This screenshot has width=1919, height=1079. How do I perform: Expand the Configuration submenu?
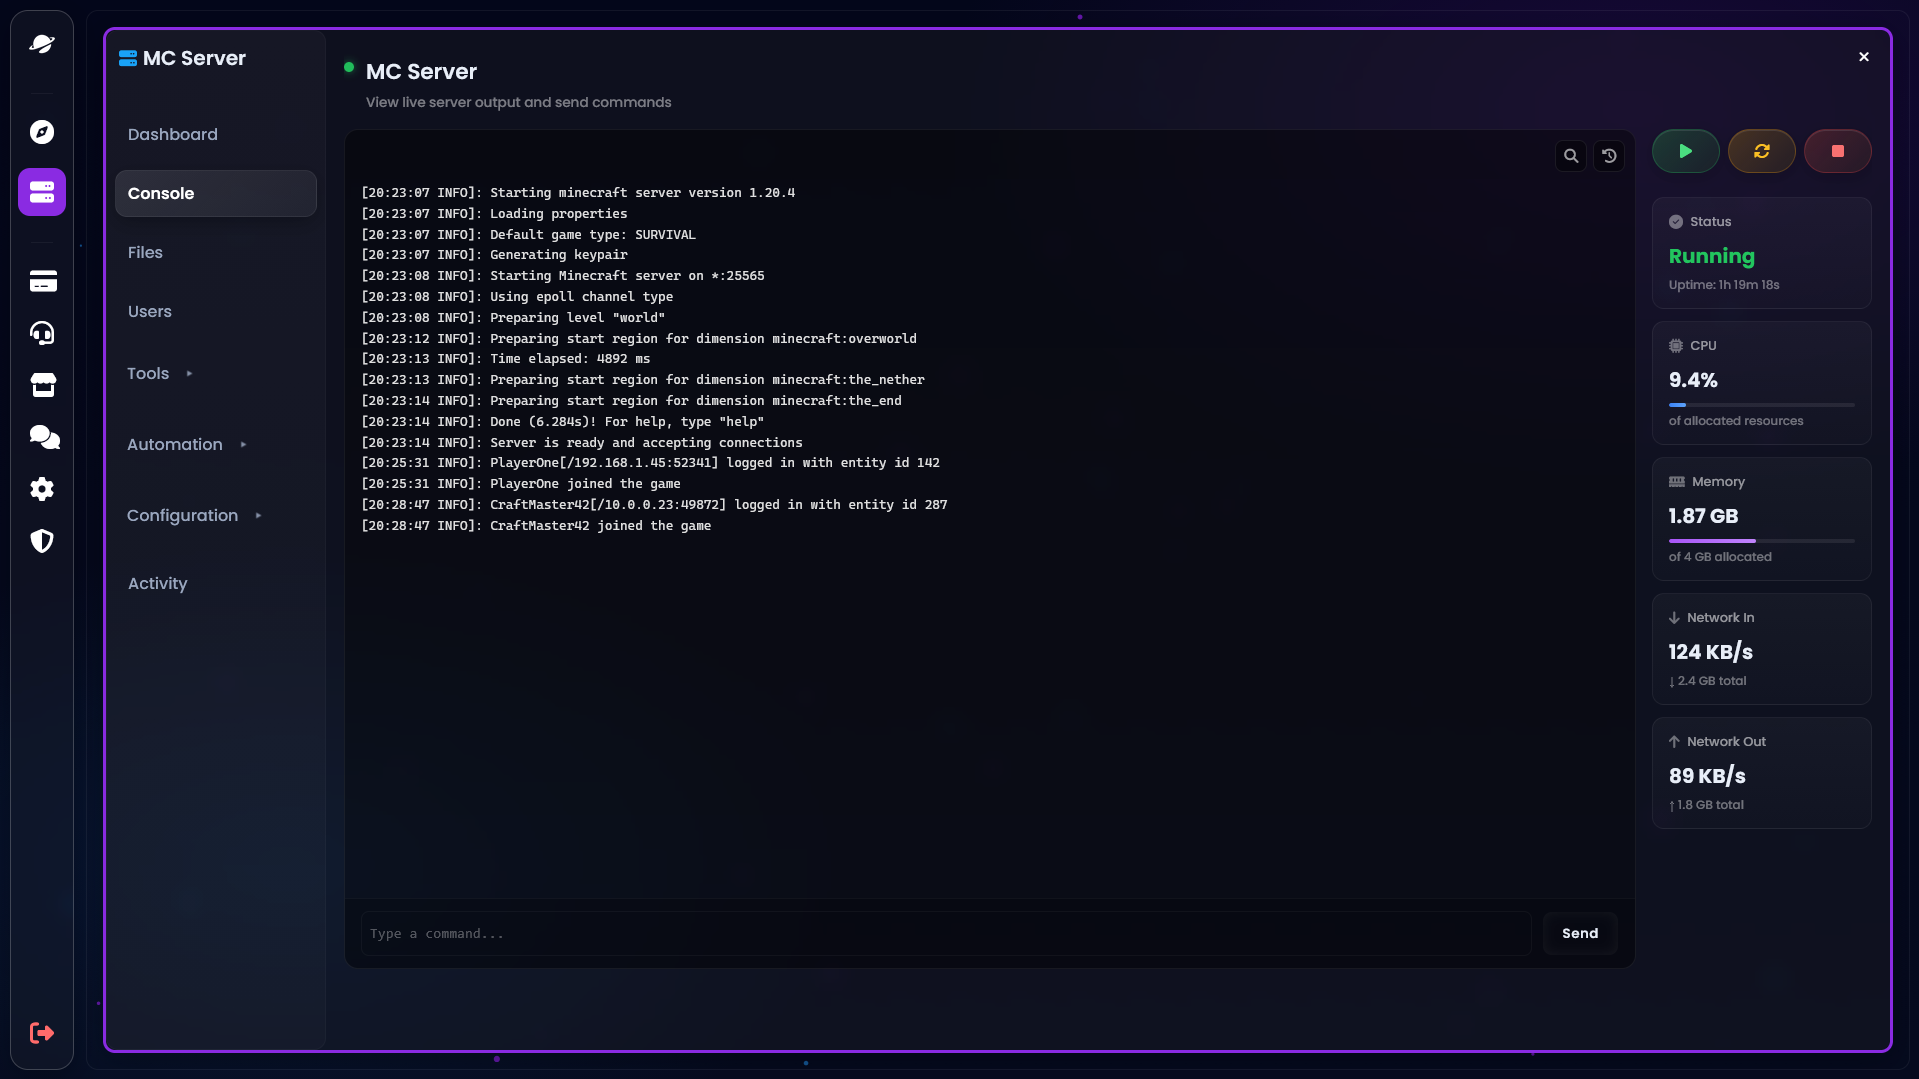point(194,515)
